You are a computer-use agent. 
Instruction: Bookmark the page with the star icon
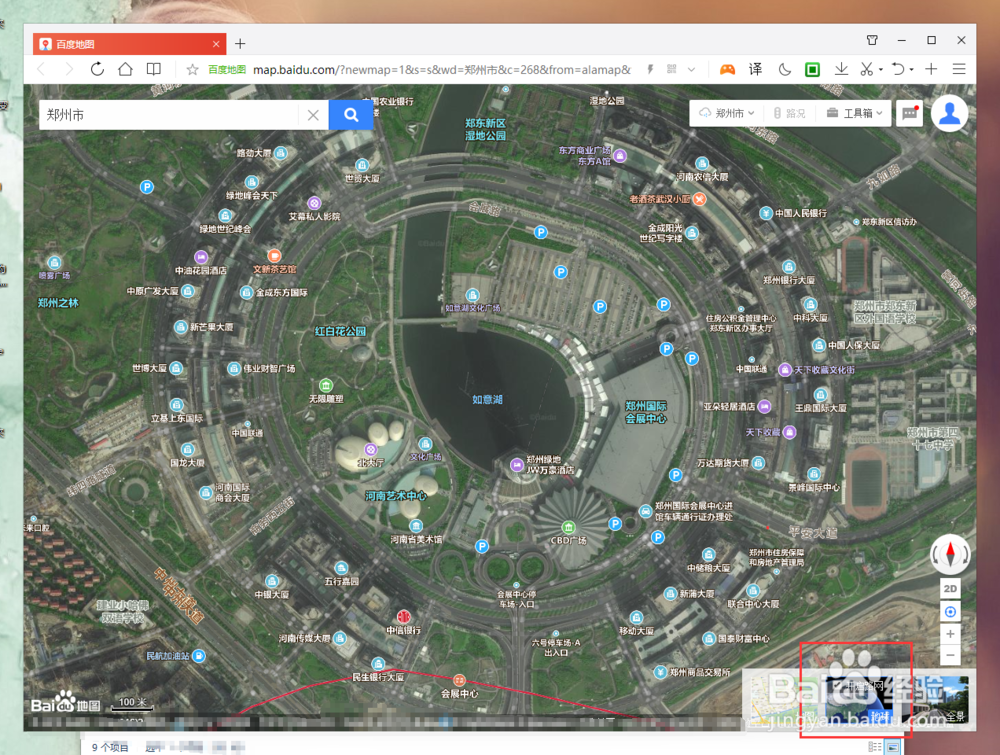tap(192, 70)
